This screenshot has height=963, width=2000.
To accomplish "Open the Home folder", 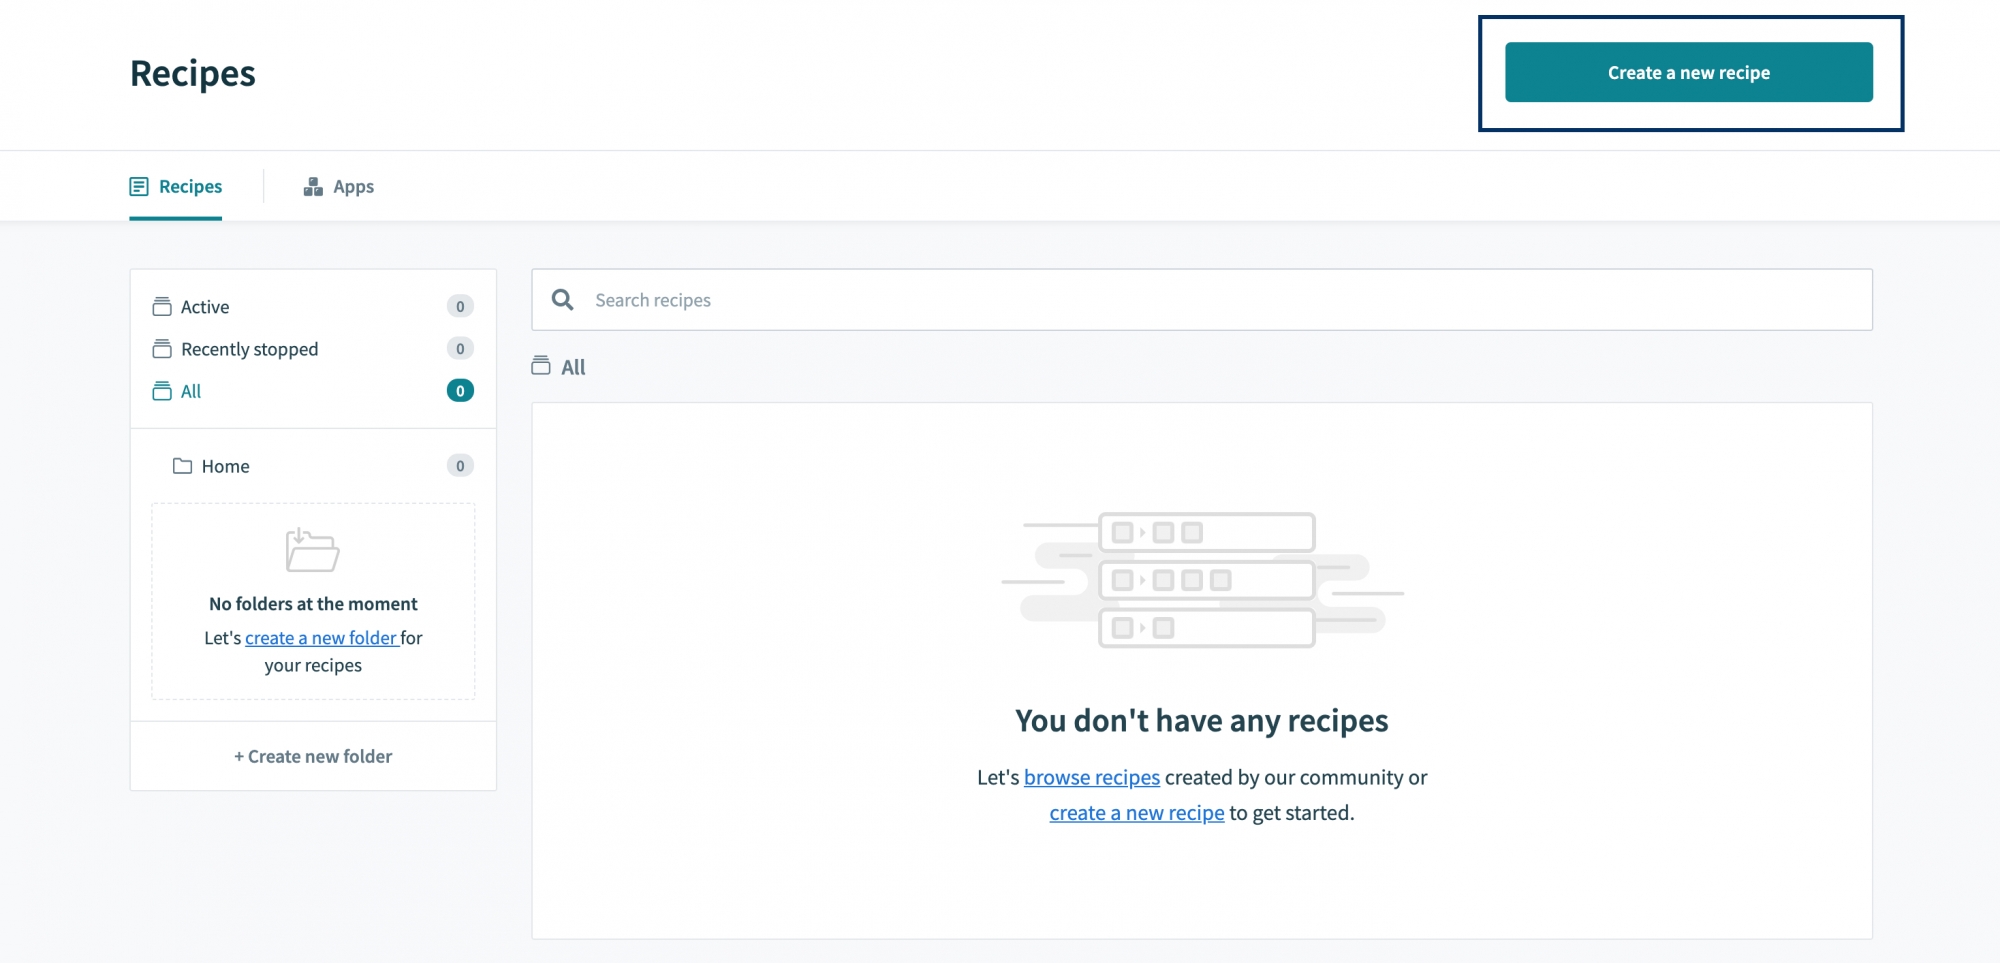I will pyautogui.click(x=225, y=466).
